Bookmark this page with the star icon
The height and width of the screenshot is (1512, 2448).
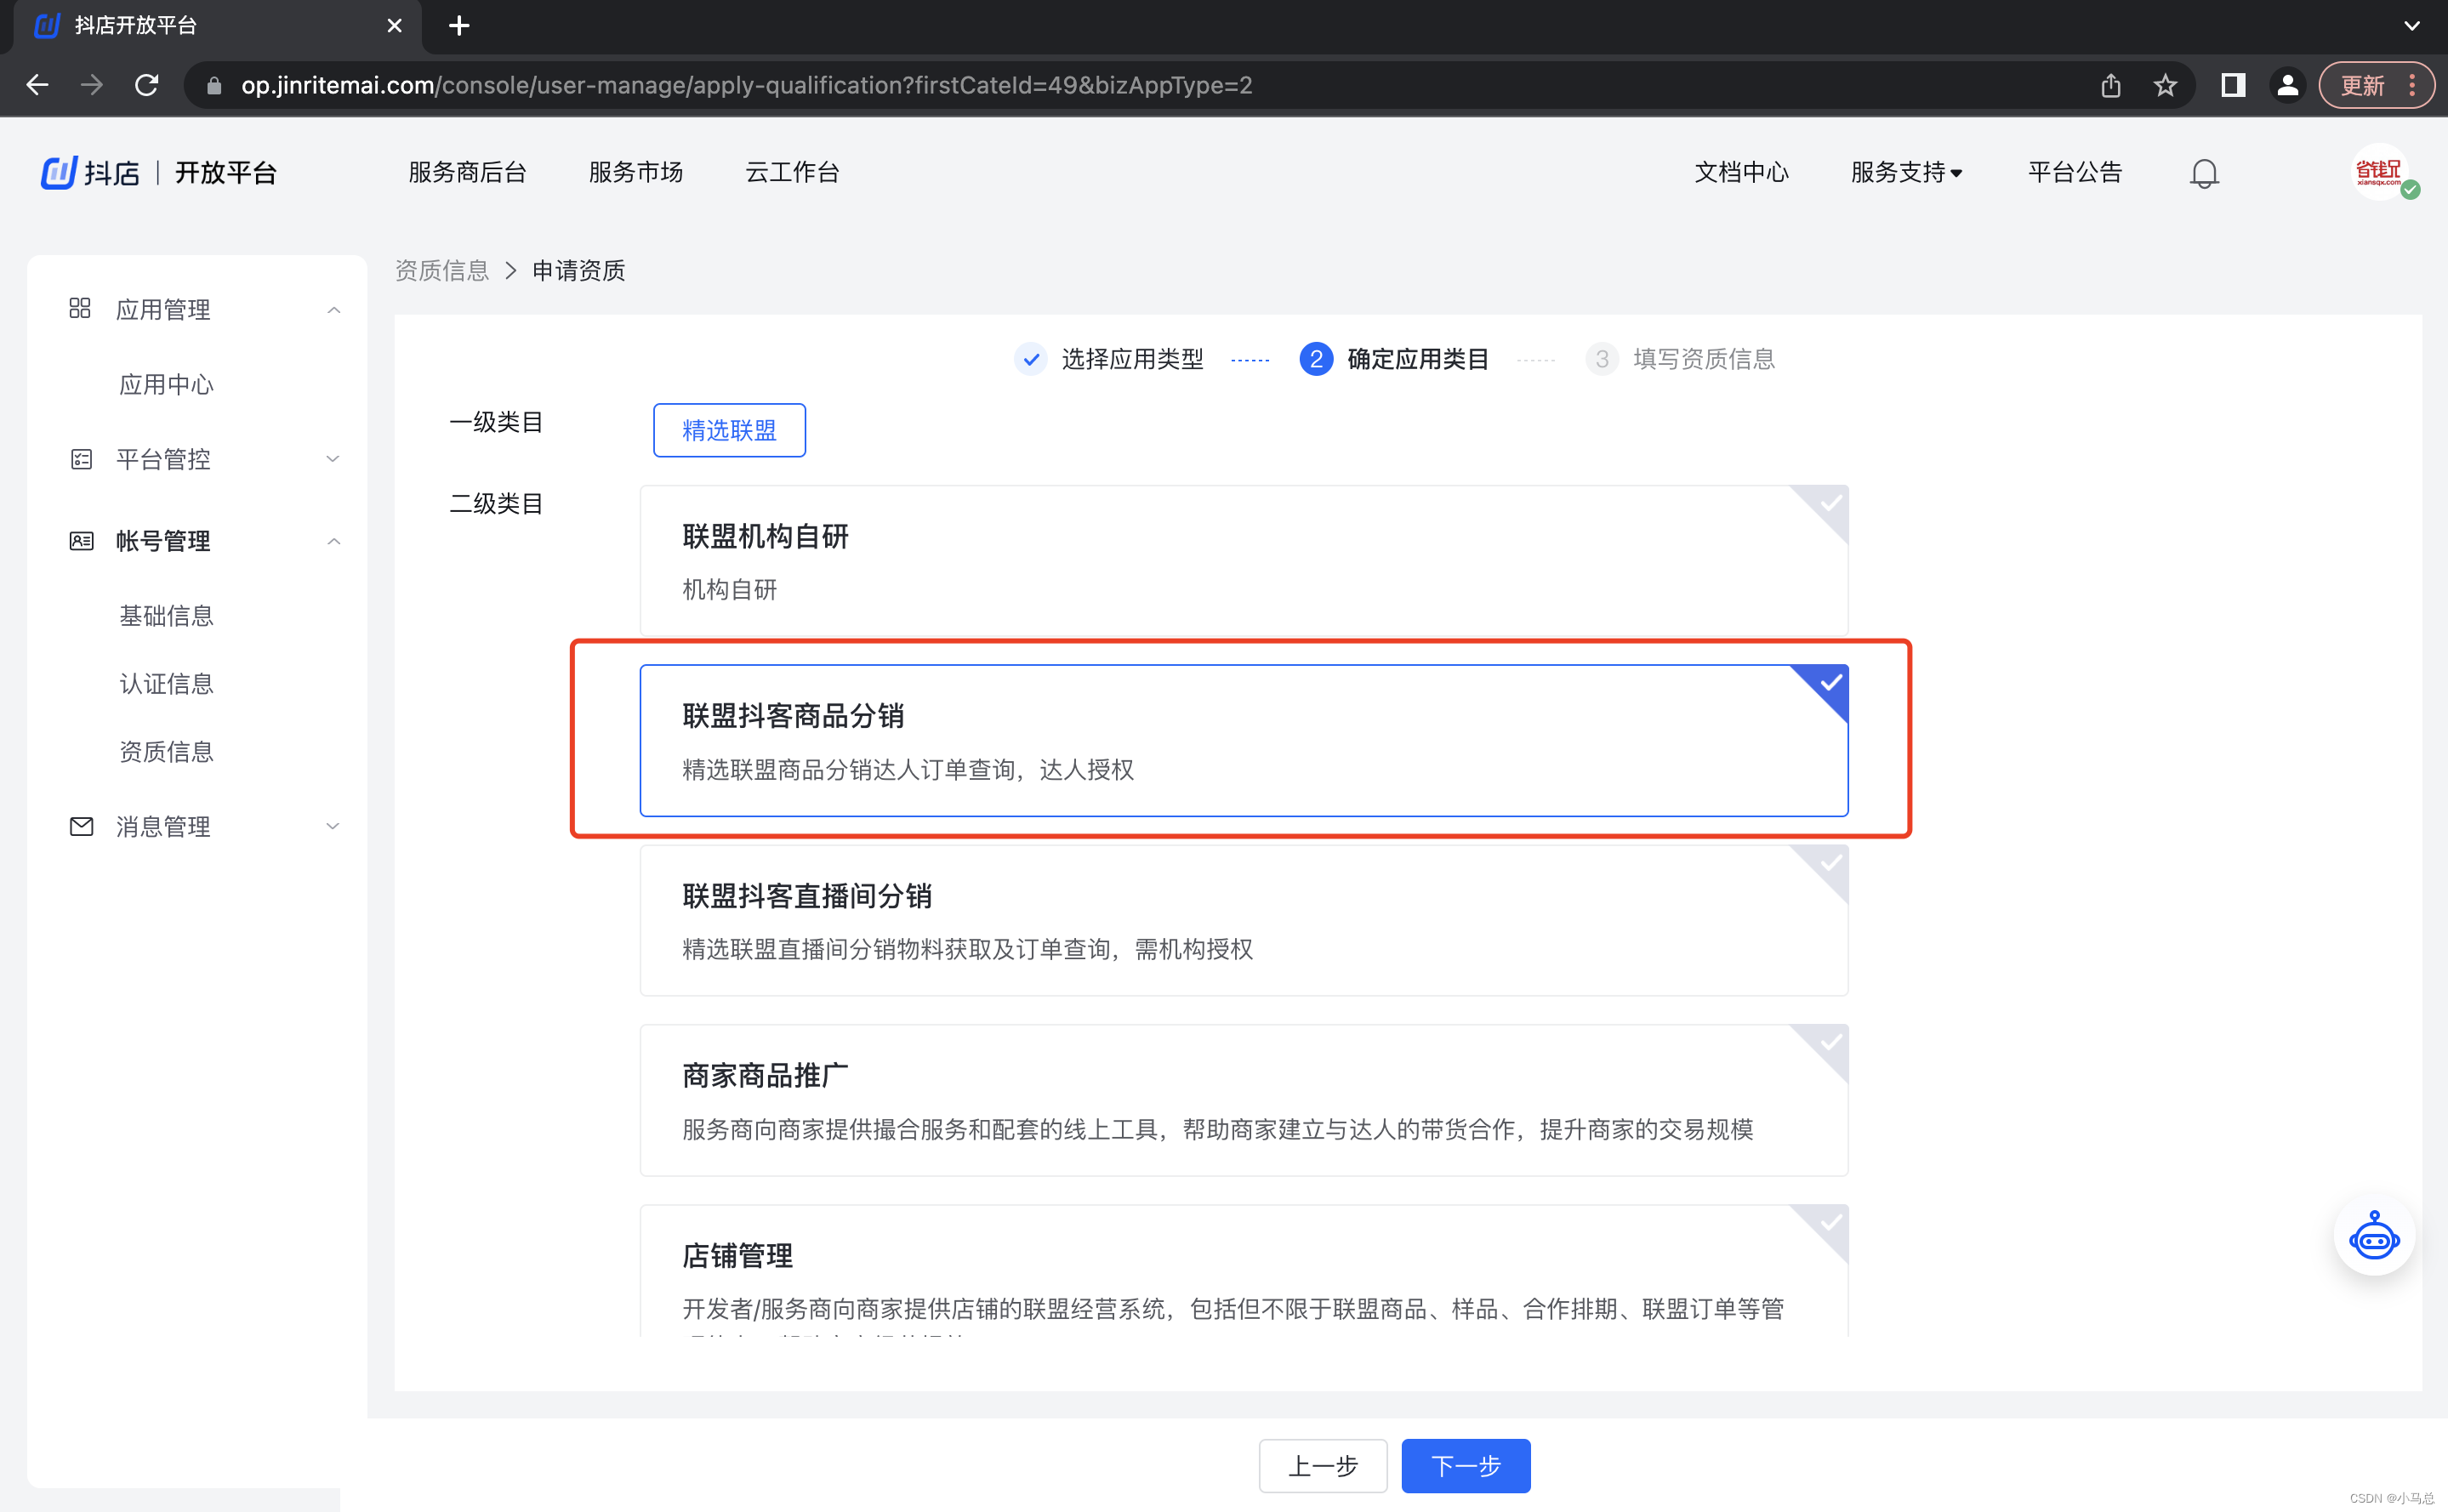(2165, 86)
